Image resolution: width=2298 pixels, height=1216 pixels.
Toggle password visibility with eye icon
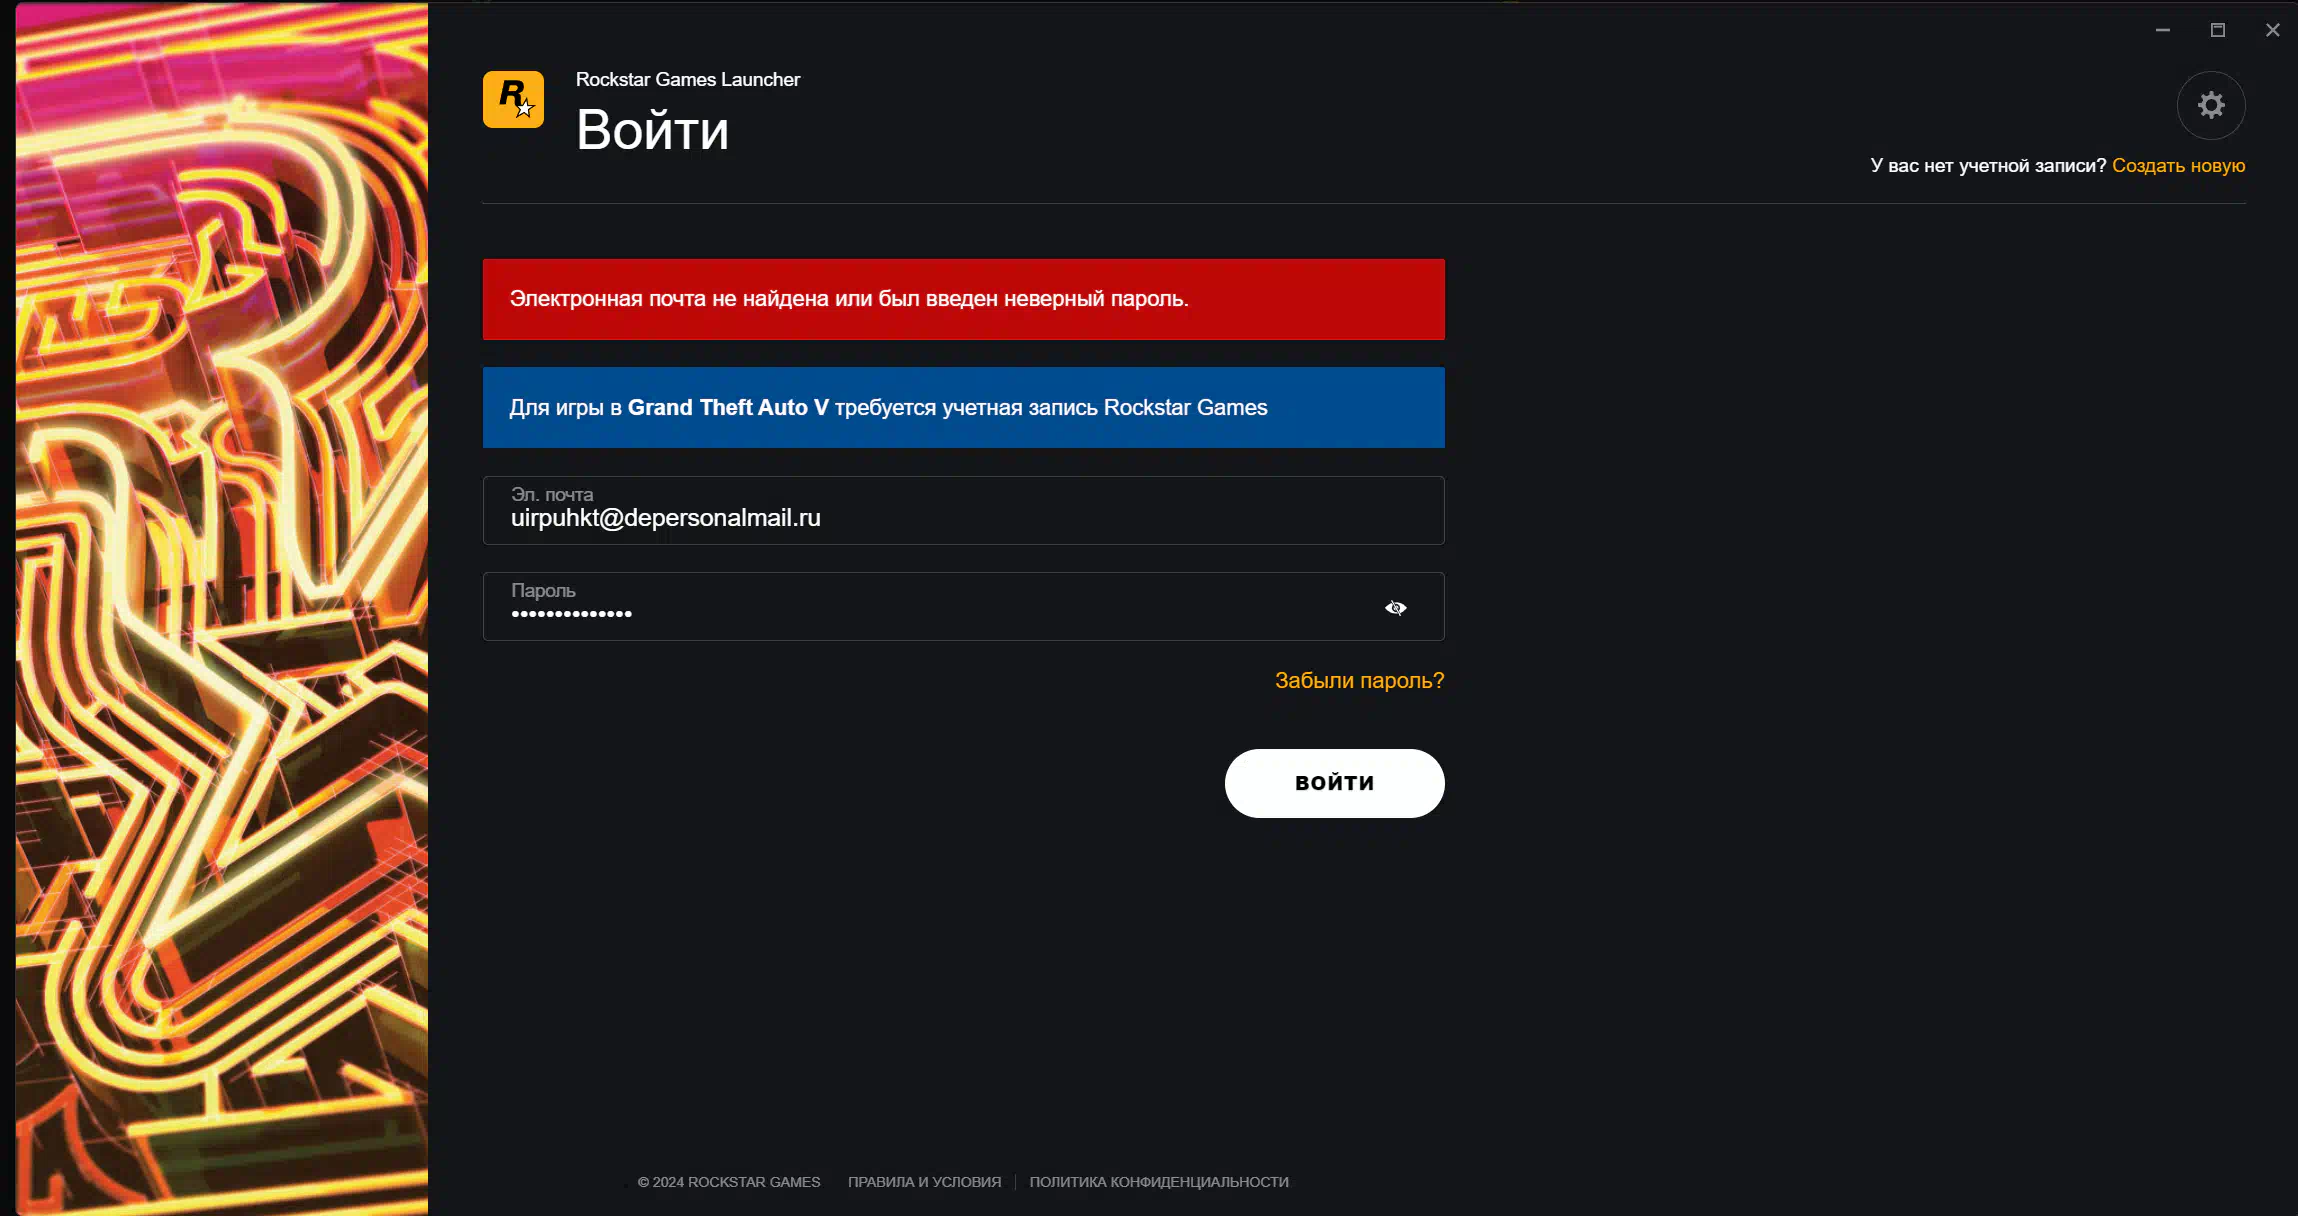[1395, 608]
